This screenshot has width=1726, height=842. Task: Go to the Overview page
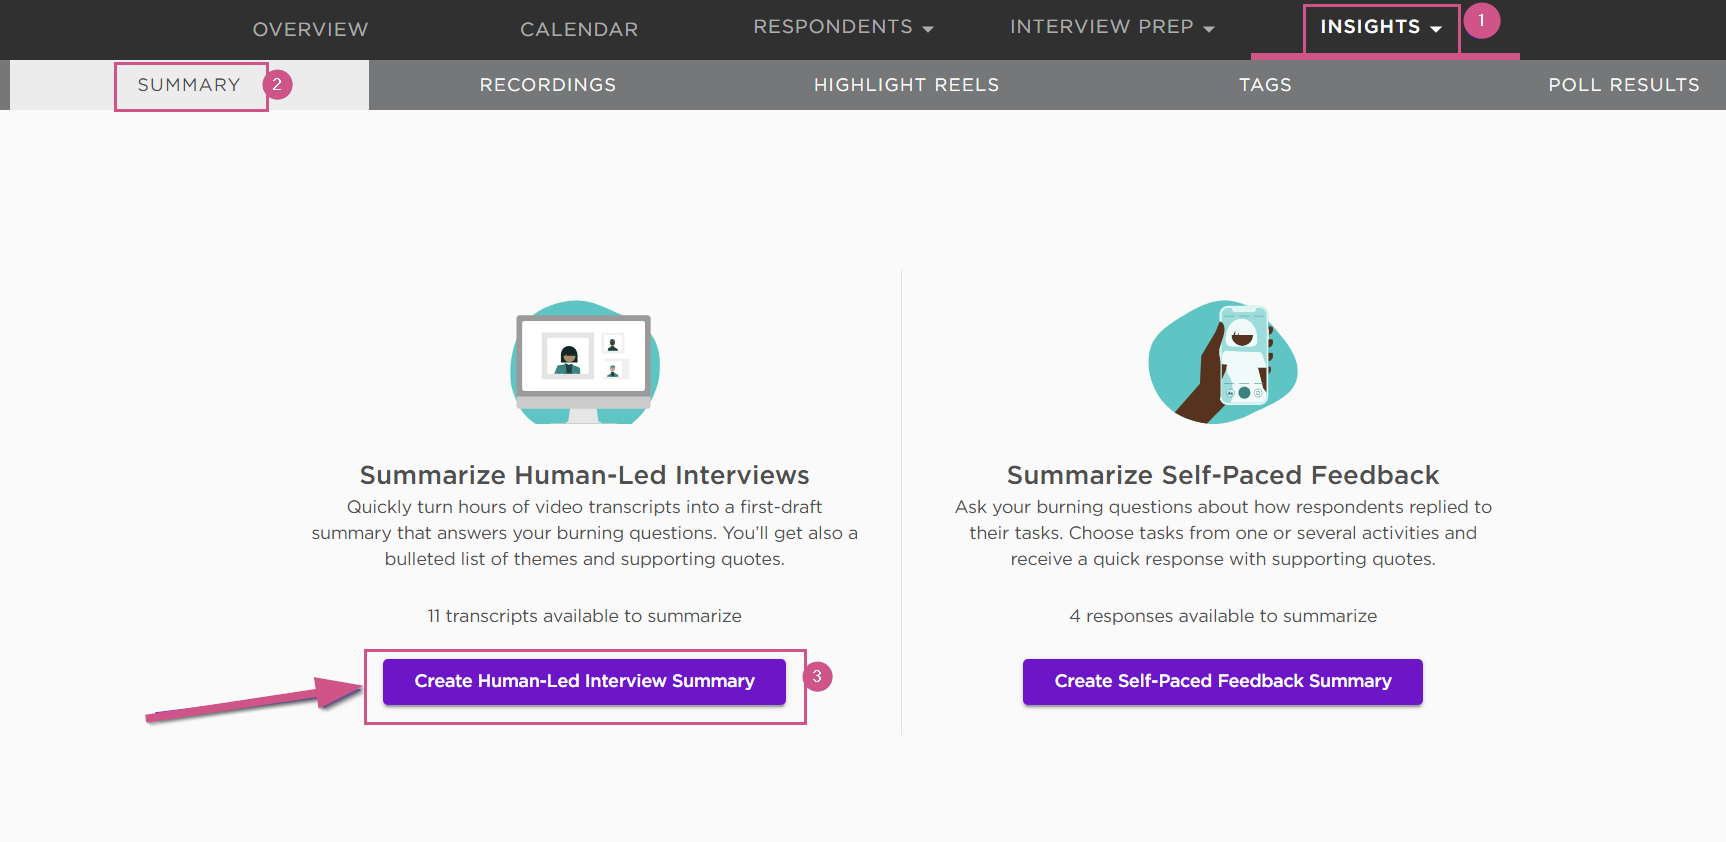(x=310, y=30)
